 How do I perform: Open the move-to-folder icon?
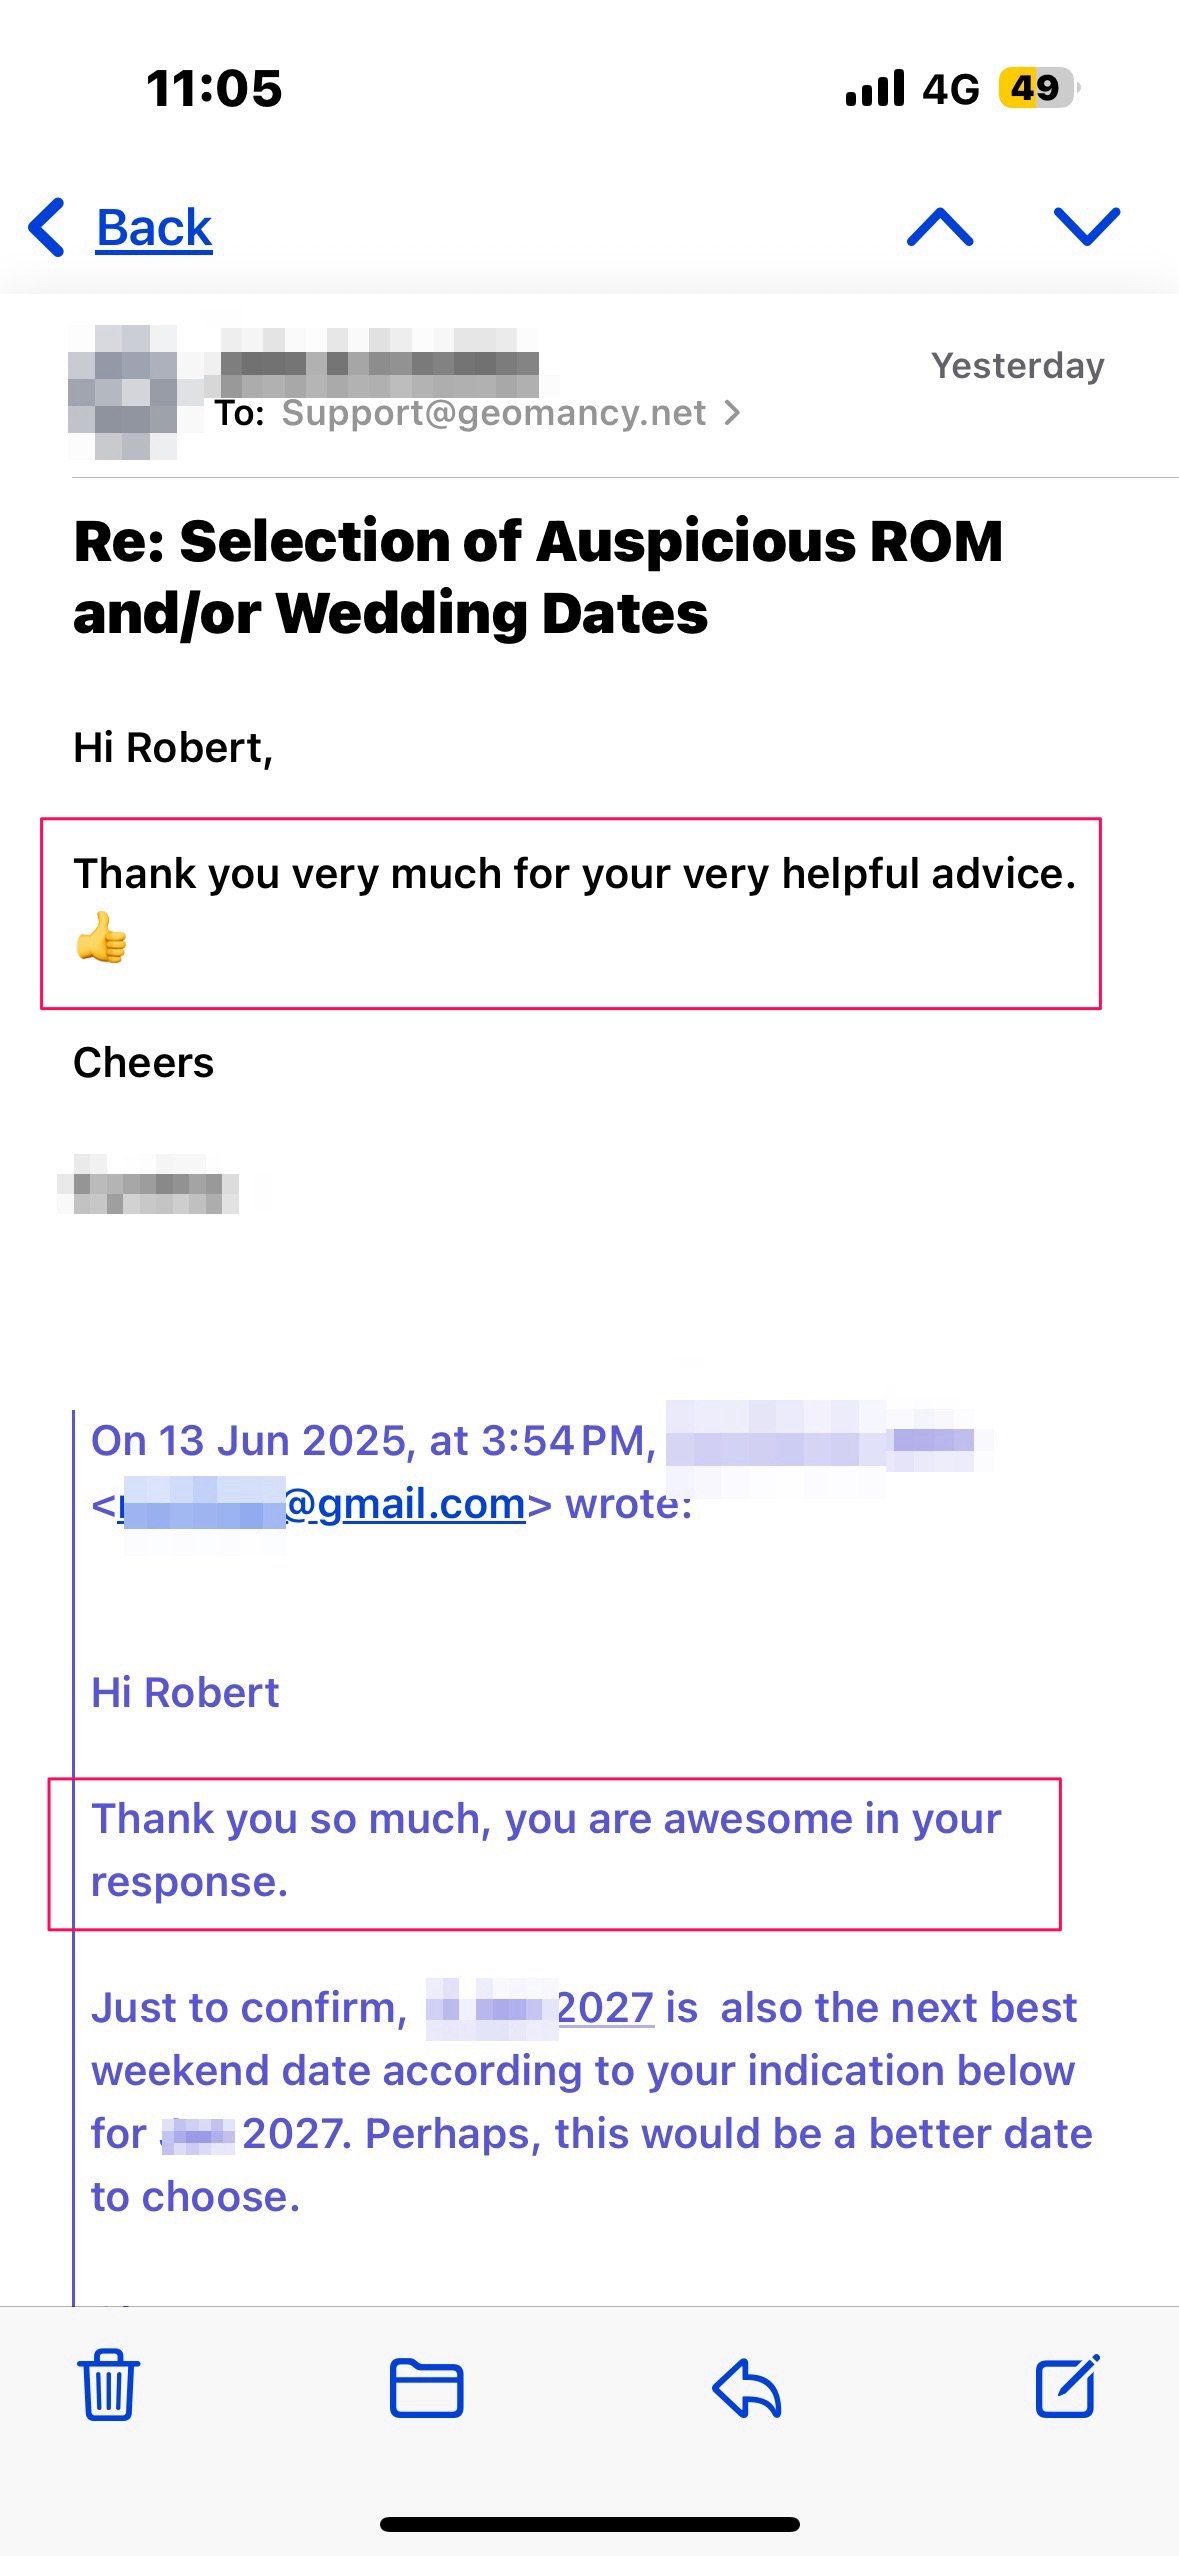(426, 2387)
